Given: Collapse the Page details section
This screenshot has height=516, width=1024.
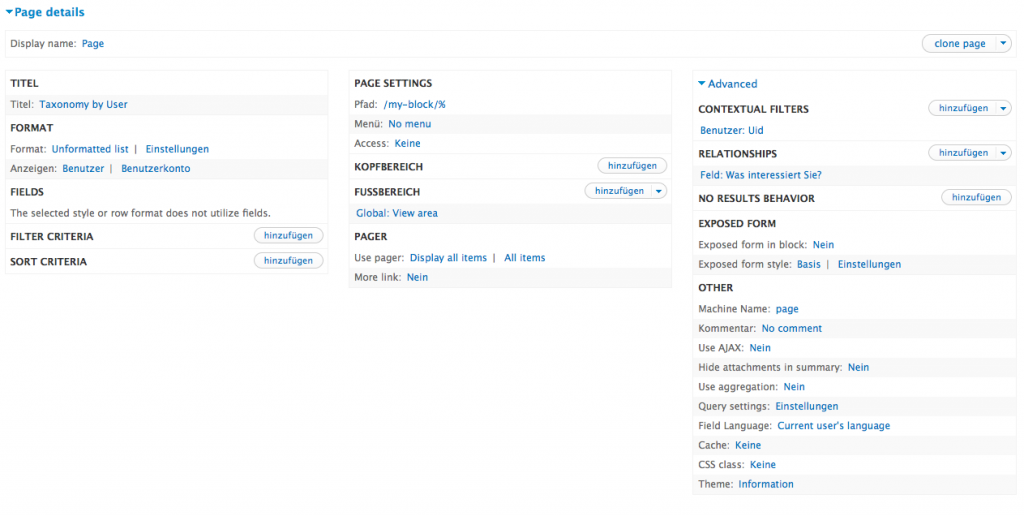Looking at the screenshot, I should [46, 12].
